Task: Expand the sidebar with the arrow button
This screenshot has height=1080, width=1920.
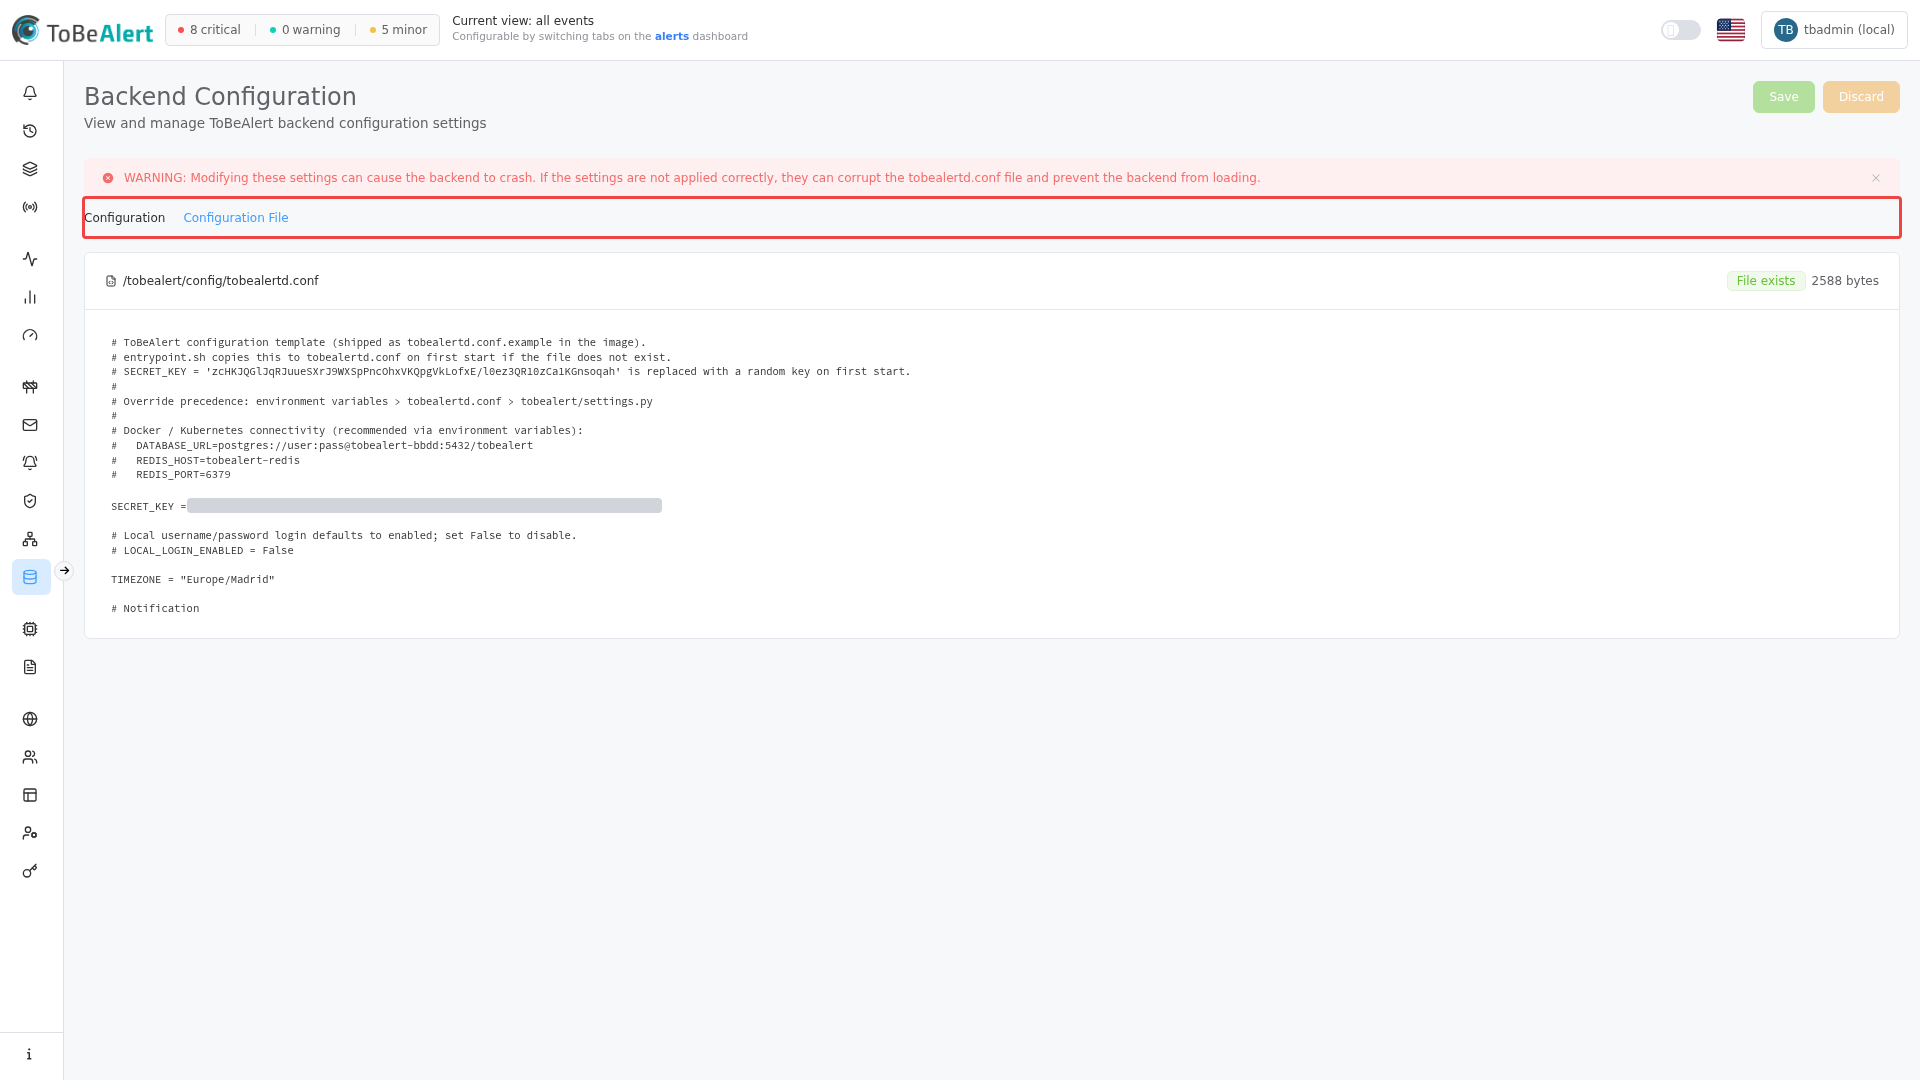Action: (x=64, y=571)
